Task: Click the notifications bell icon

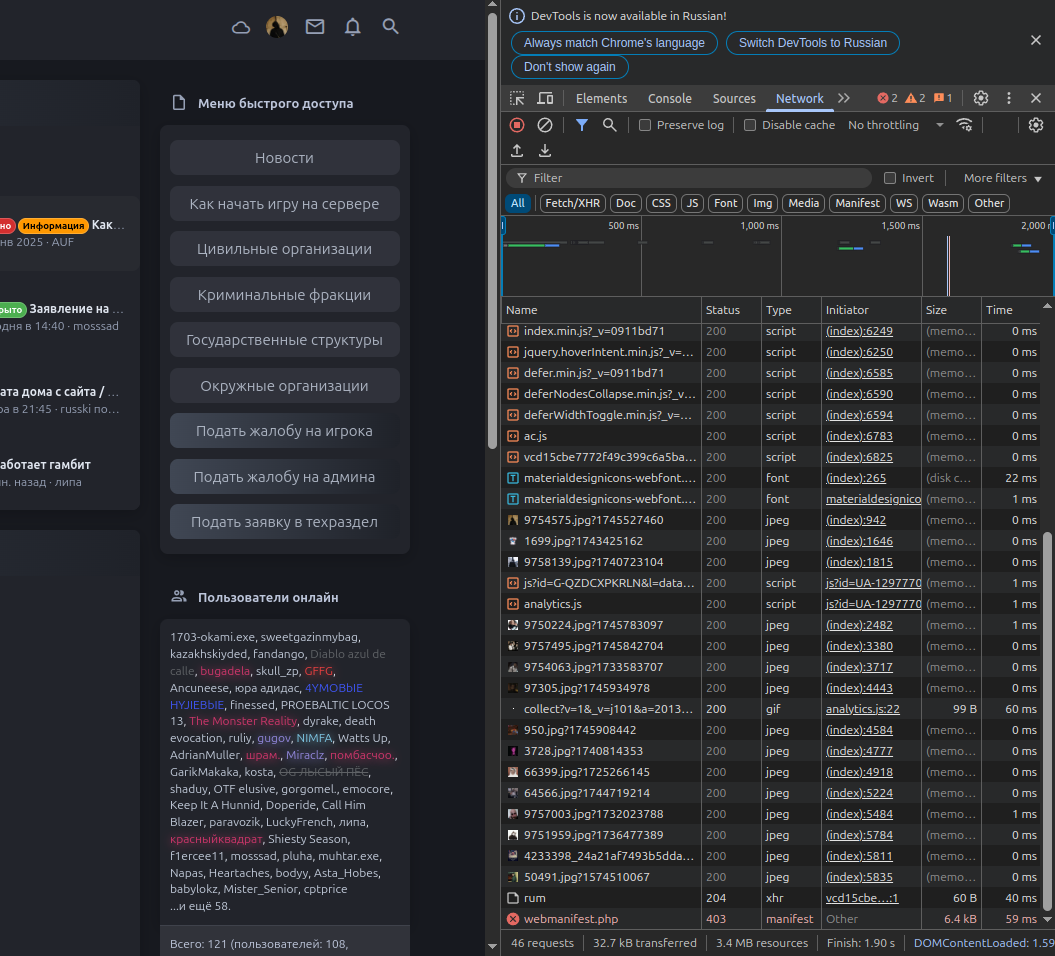Action: click(353, 27)
